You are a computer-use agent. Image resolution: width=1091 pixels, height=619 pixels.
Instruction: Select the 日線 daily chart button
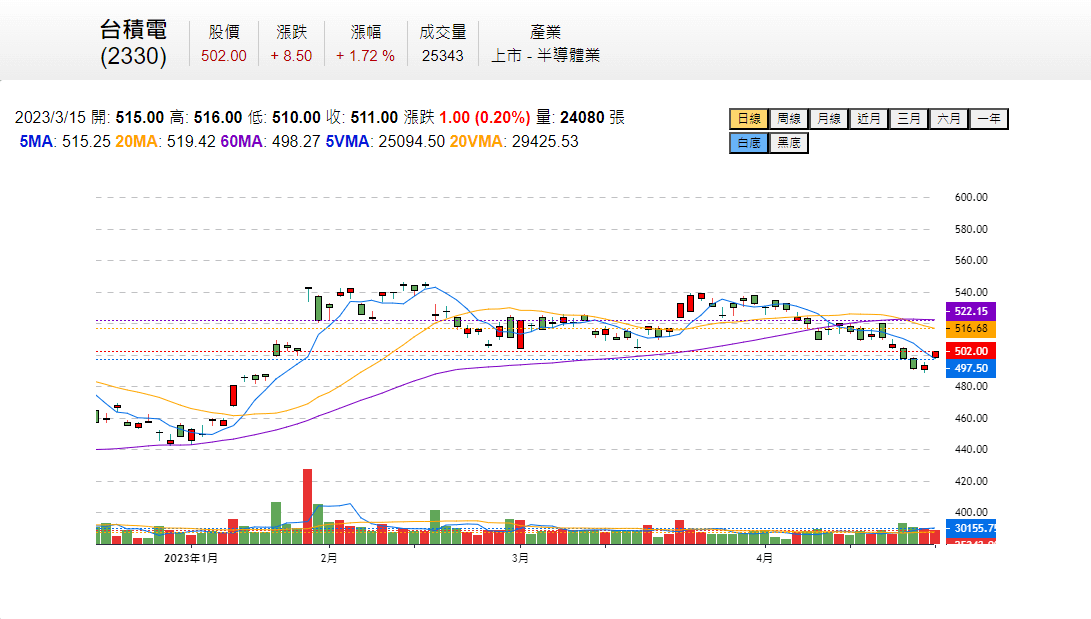pos(749,119)
